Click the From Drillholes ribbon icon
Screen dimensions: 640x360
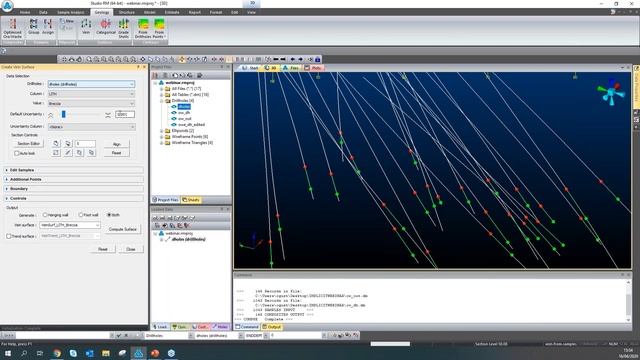(x=143, y=28)
